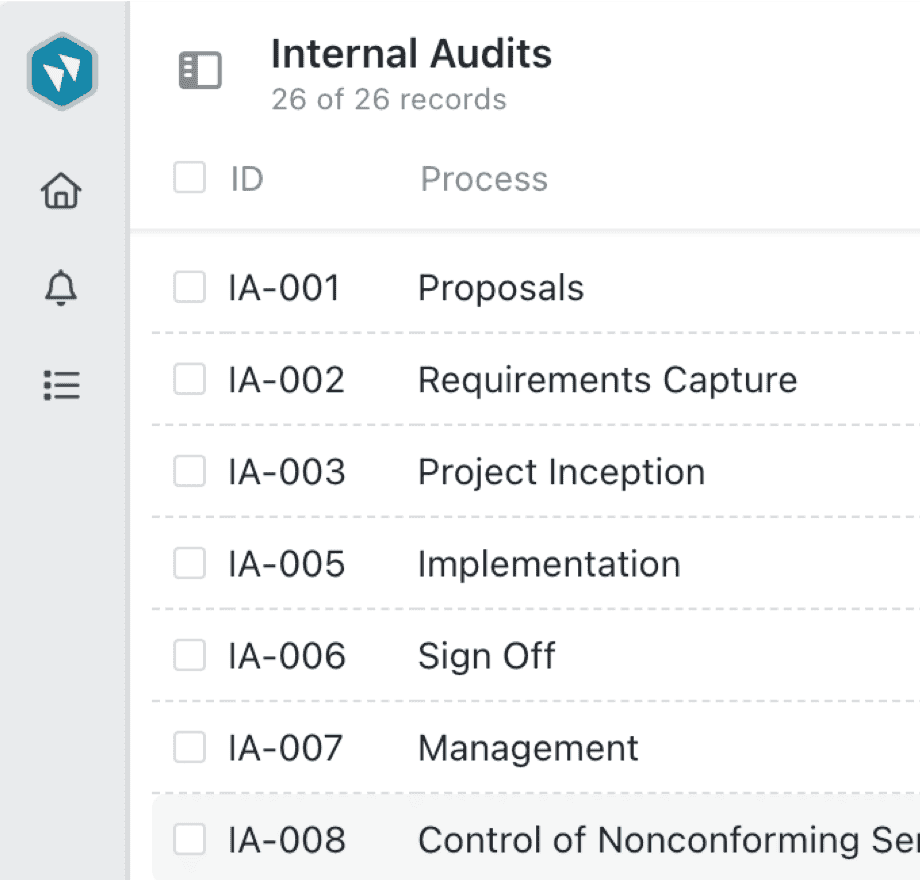The image size is (920, 880).
Task: Click the 26 of 26 records count
Action: [x=389, y=99]
